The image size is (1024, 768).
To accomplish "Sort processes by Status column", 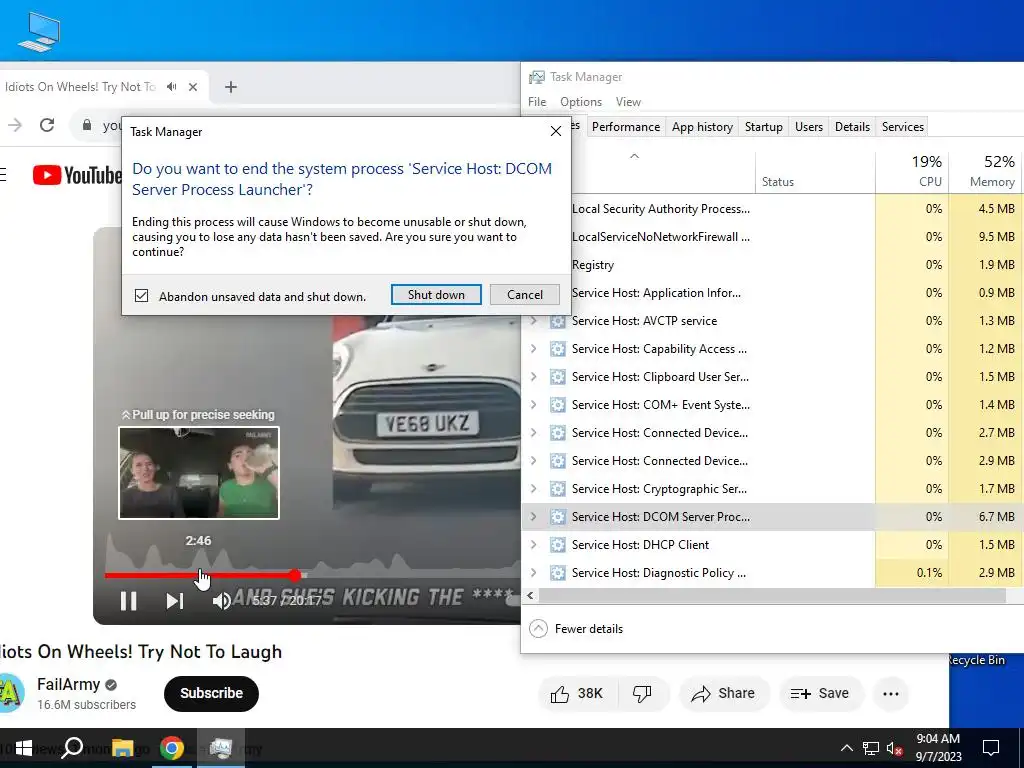I will pos(815,172).
